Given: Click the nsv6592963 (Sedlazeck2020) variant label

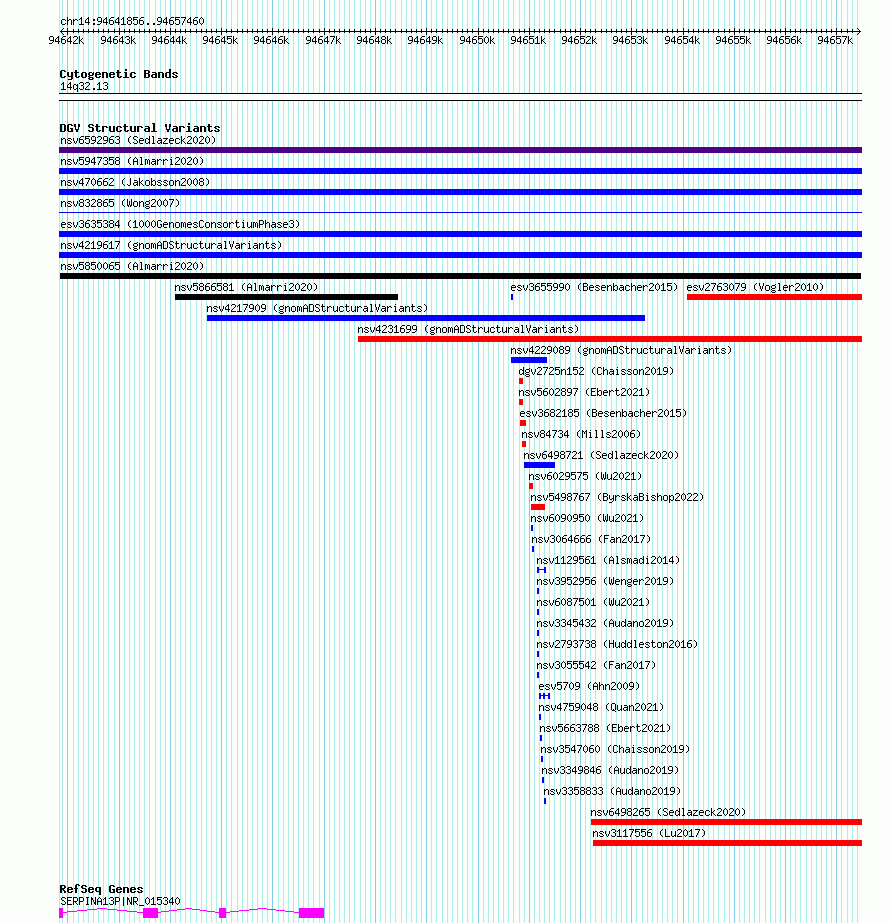Looking at the screenshot, I should coord(138,140).
